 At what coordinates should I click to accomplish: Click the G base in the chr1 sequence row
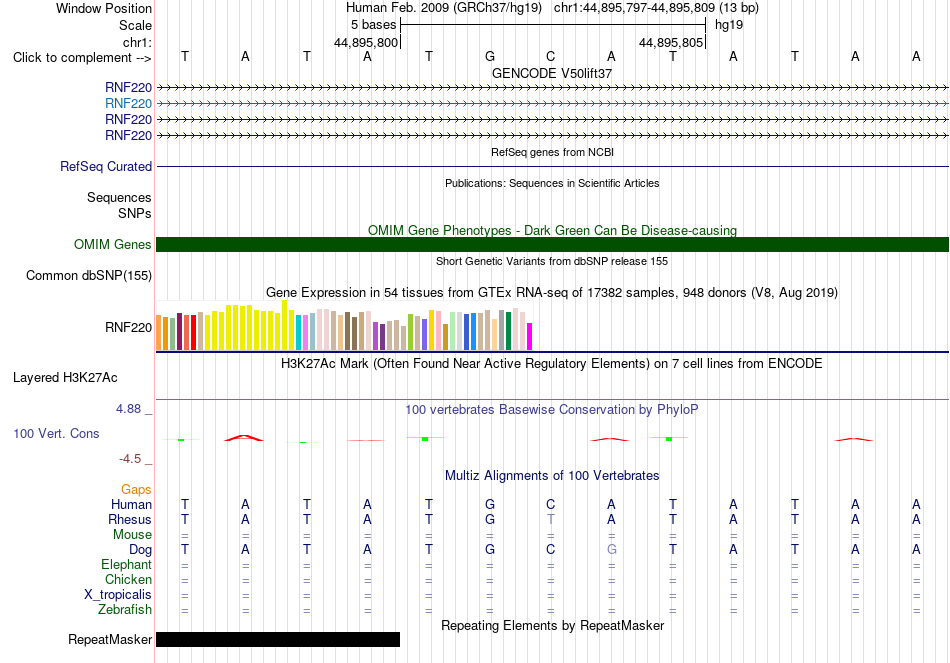coord(490,56)
